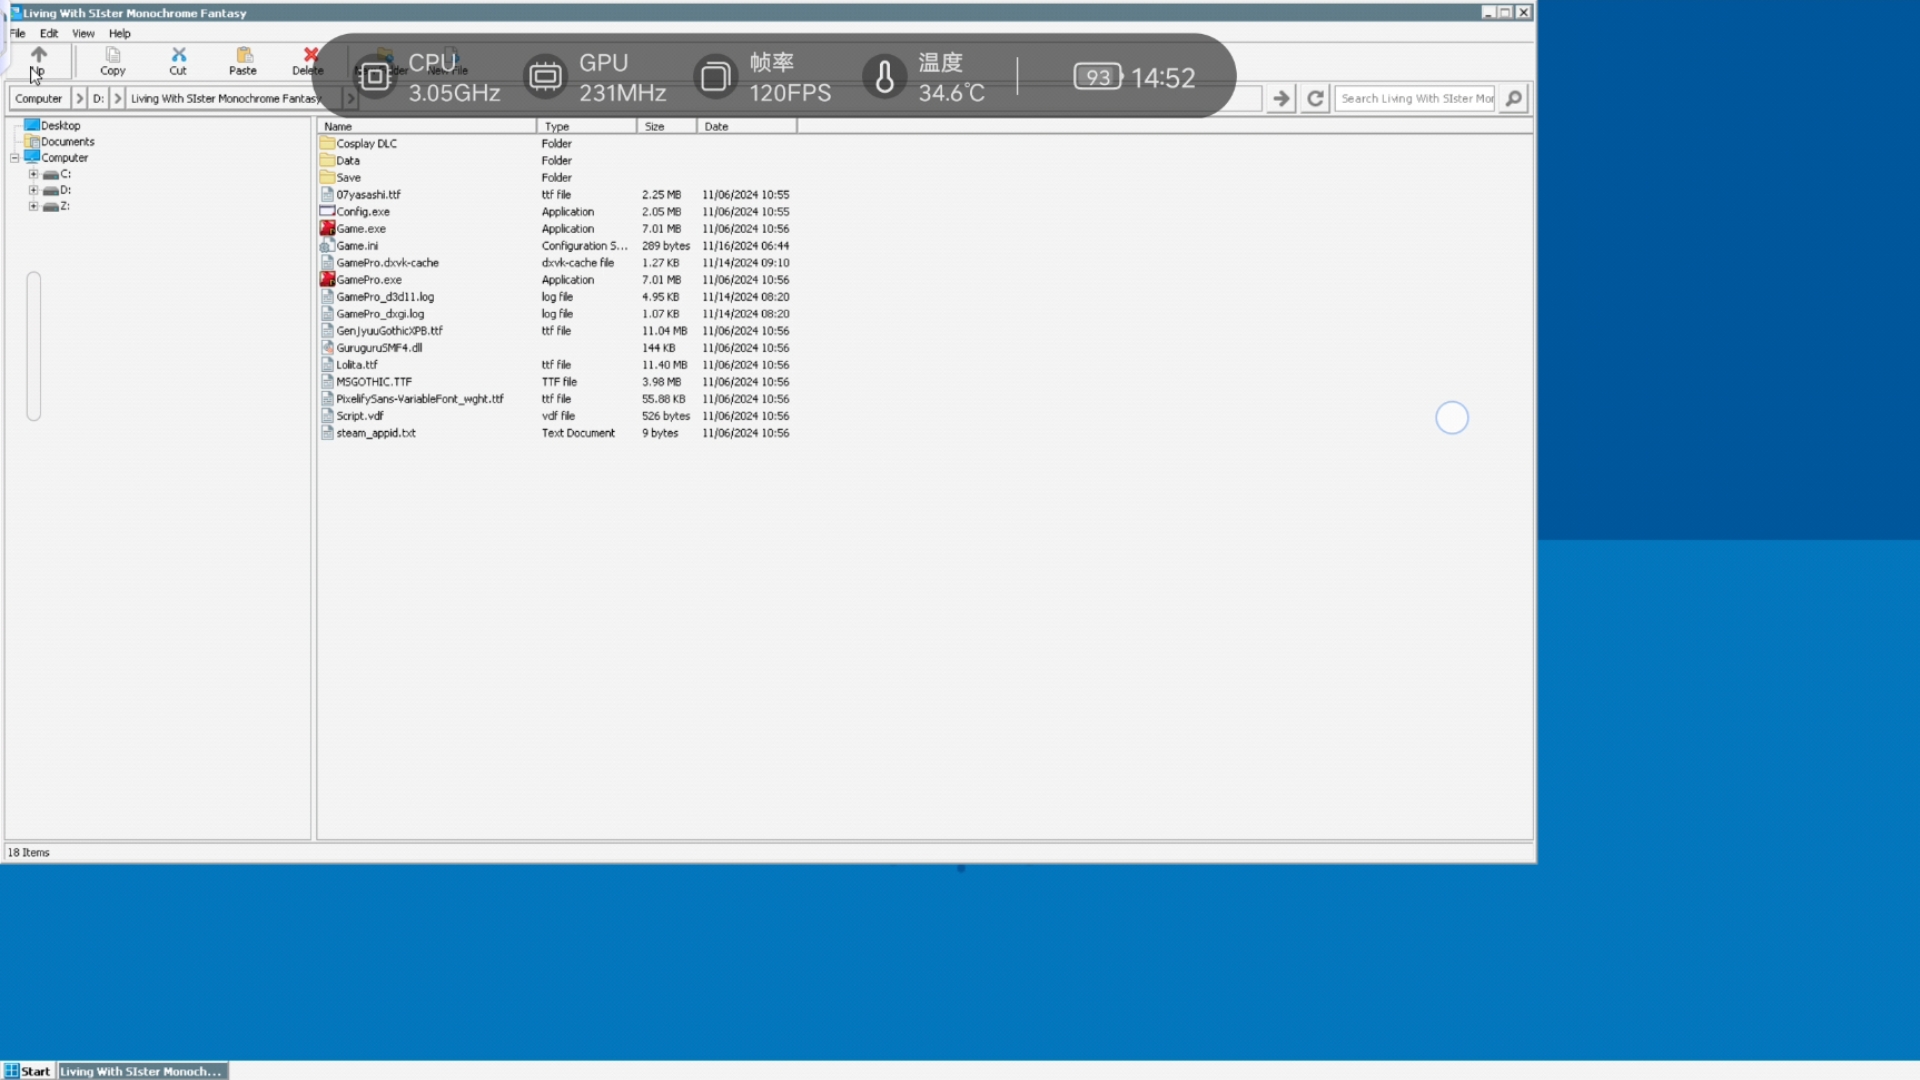Select Script.vdf file
The height and width of the screenshot is (1080, 1920).
click(x=360, y=415)
